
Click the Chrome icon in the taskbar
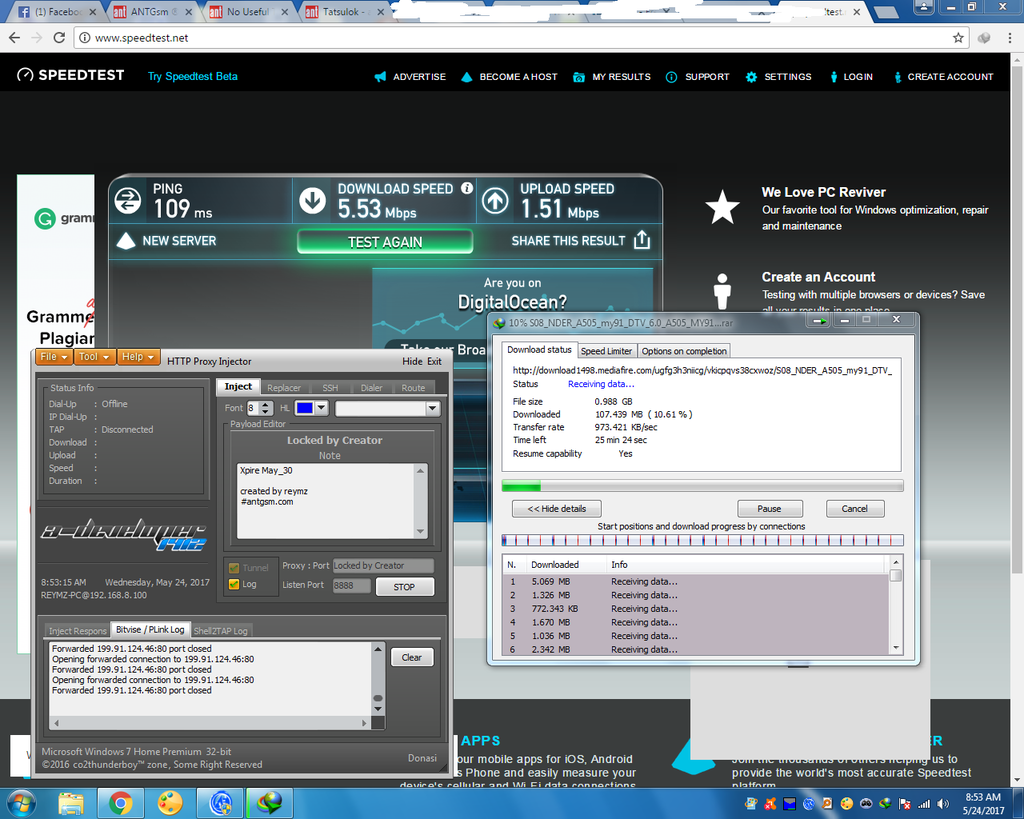pos(121,802)
